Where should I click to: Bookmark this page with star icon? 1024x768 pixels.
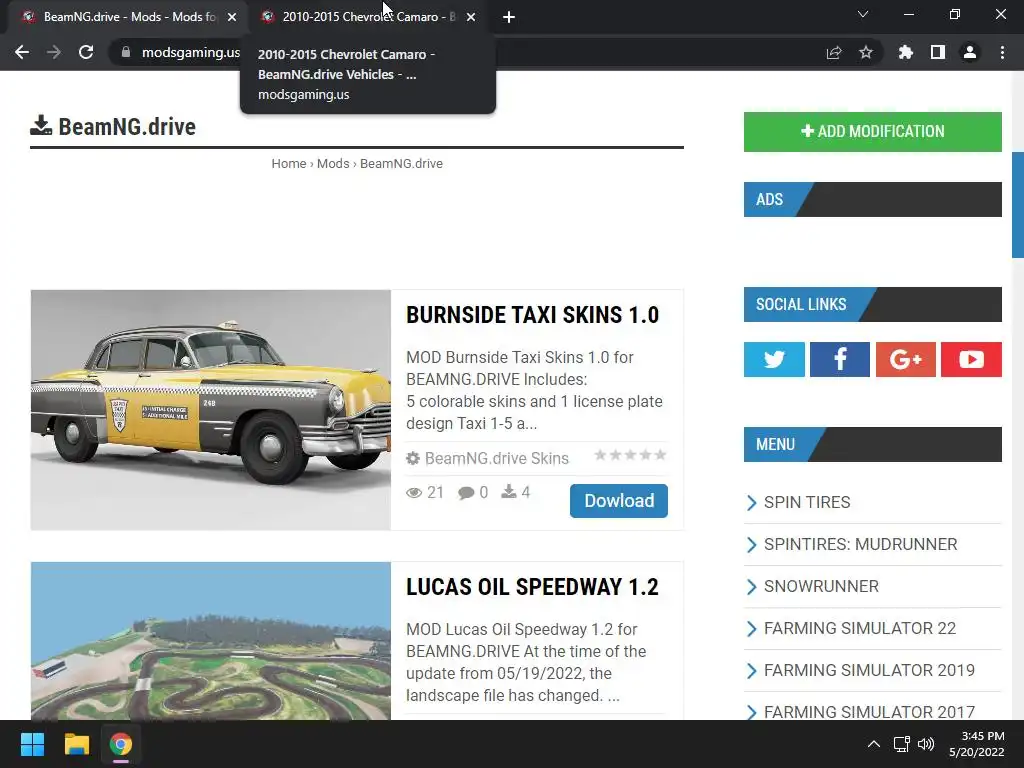[x=866, y=52]
